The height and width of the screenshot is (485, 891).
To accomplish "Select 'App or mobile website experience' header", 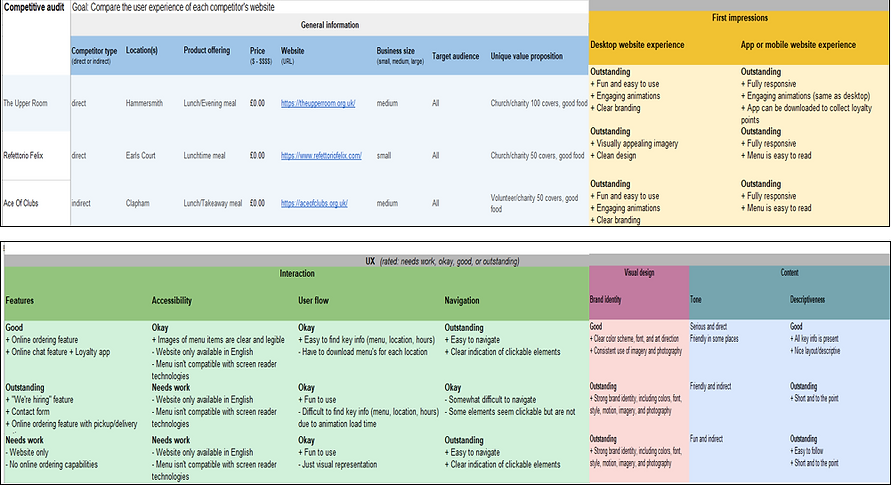I will [798, 45].
